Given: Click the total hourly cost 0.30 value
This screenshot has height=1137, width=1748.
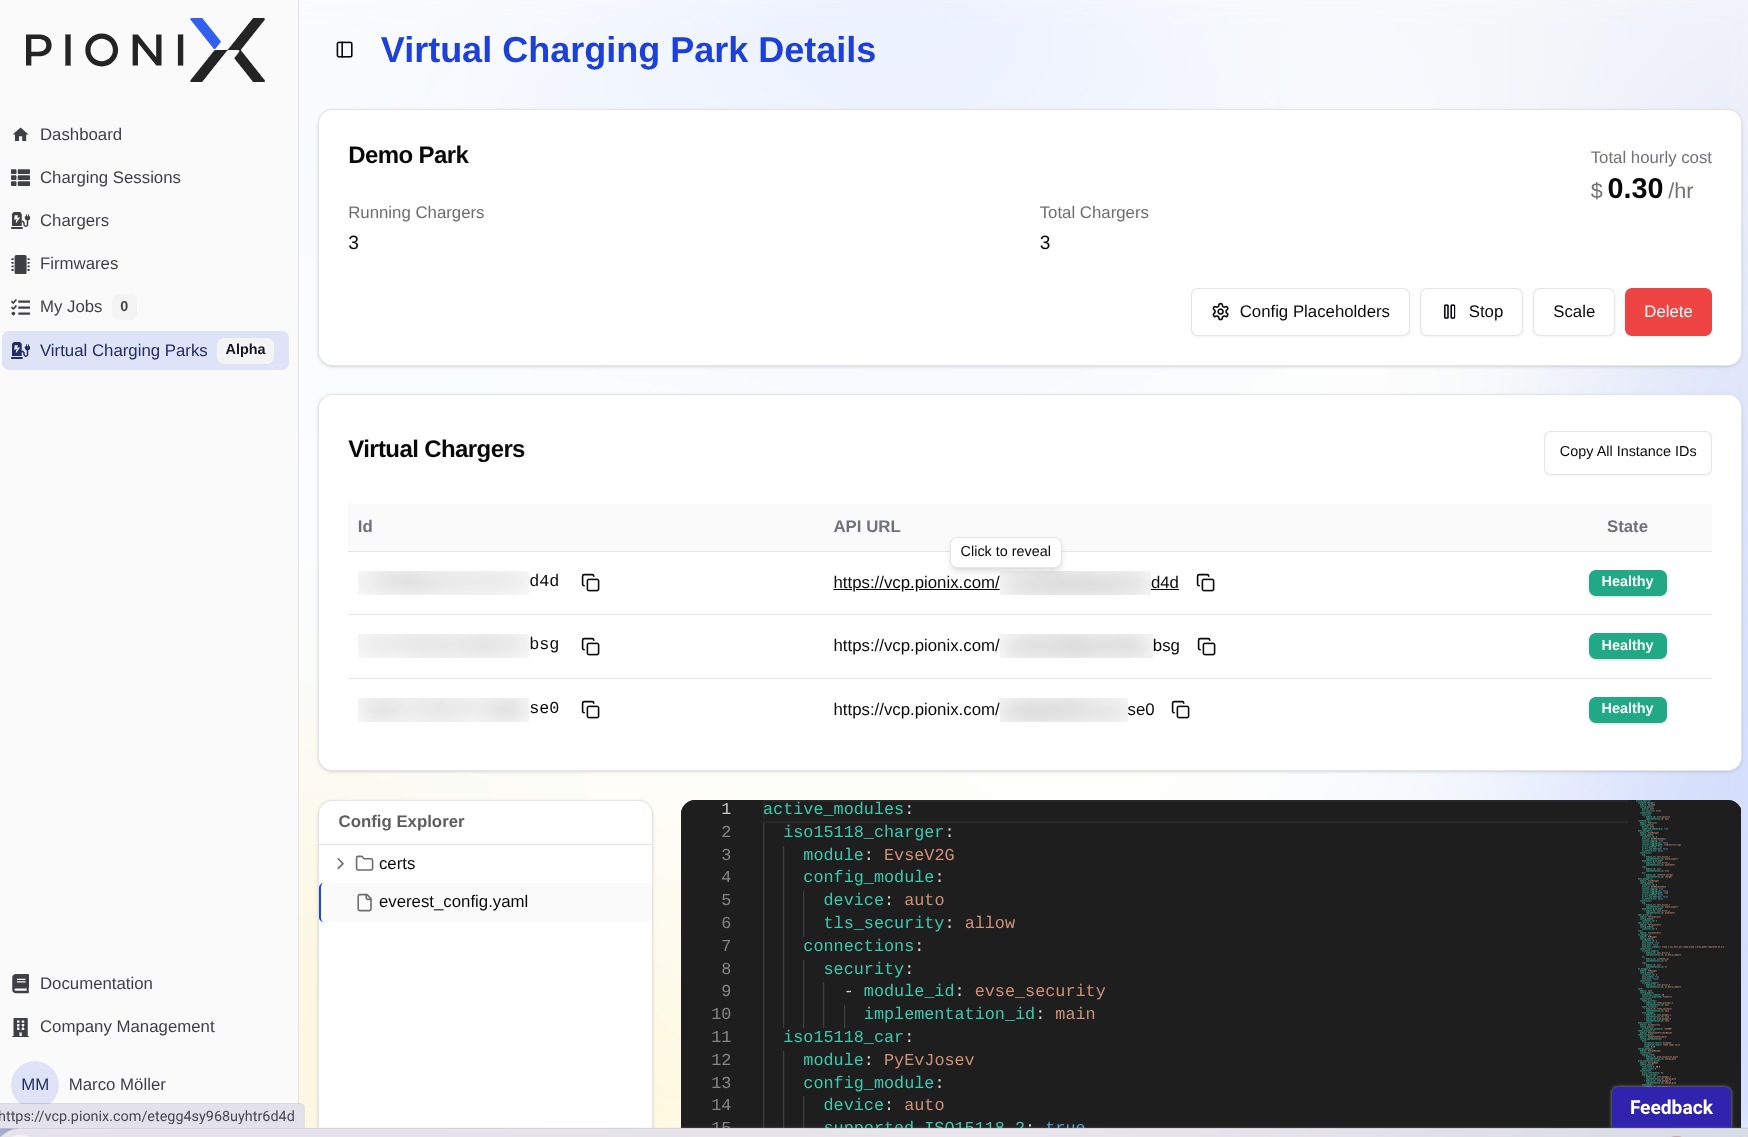Looking at the screenshot, I should point(1635,189).
